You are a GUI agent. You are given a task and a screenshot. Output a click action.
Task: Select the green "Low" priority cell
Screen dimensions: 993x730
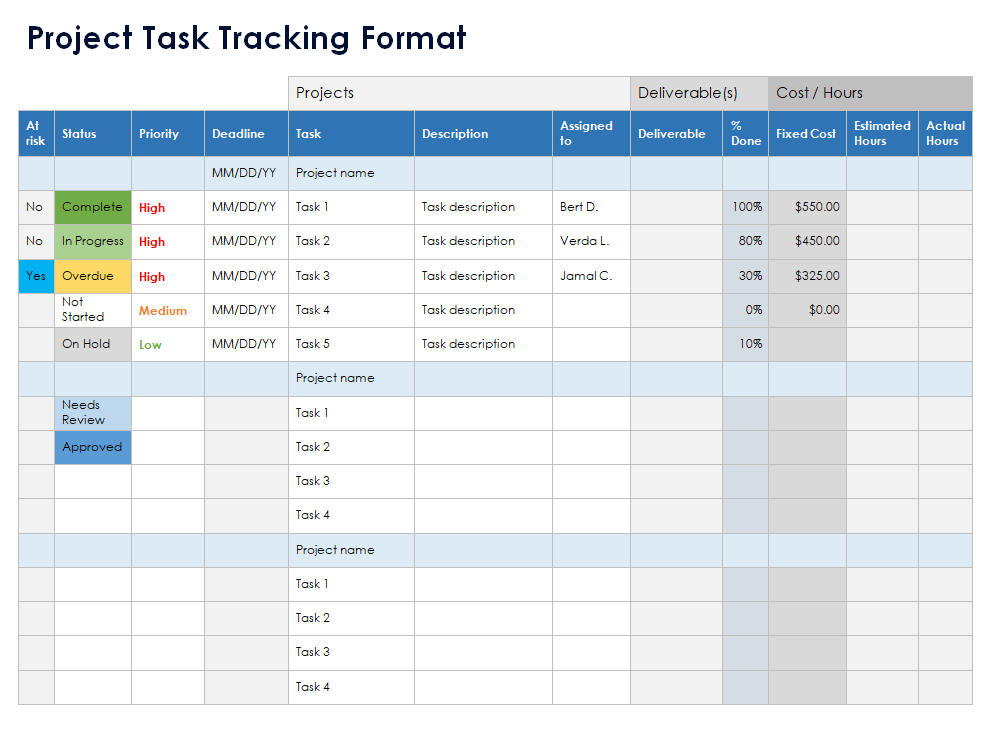pos(167,344)
